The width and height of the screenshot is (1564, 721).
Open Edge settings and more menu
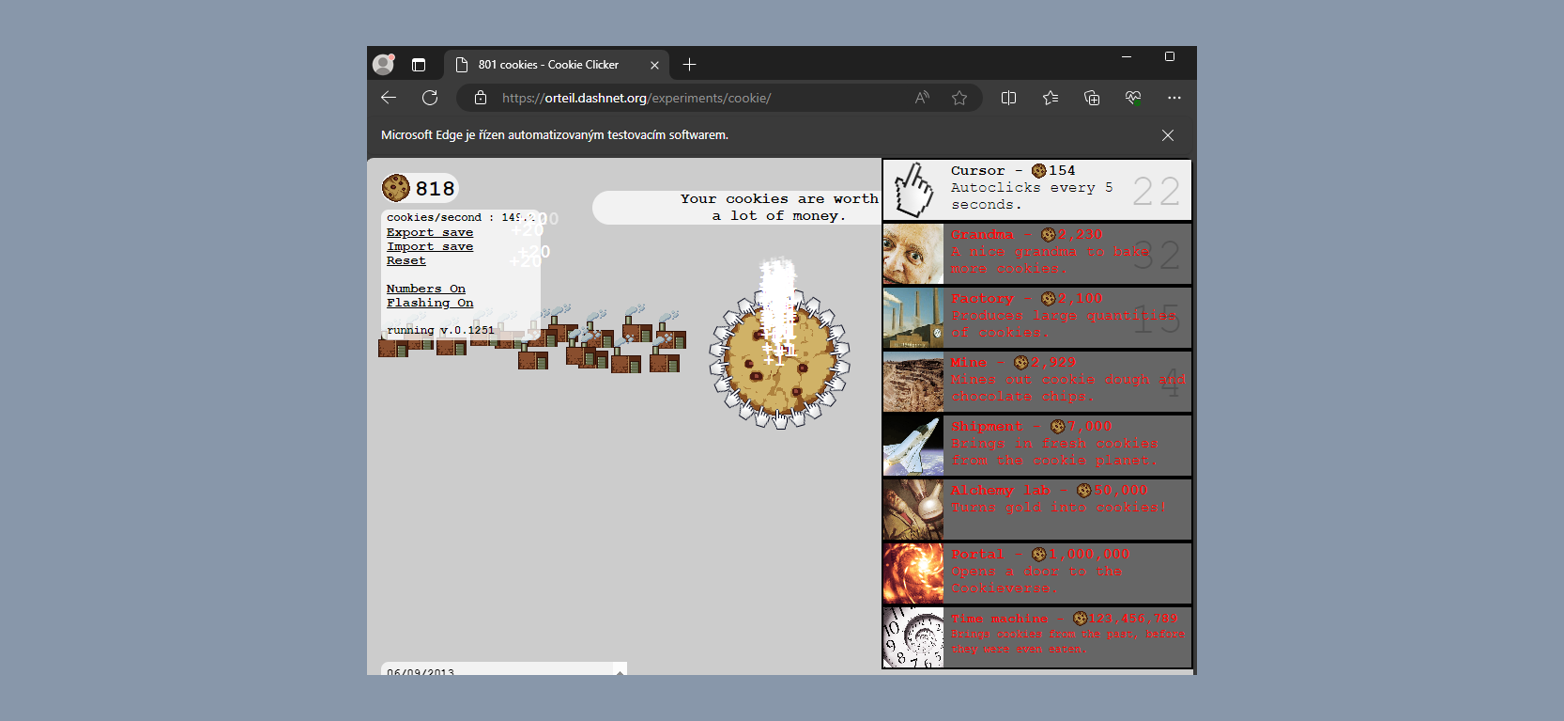1174,97
